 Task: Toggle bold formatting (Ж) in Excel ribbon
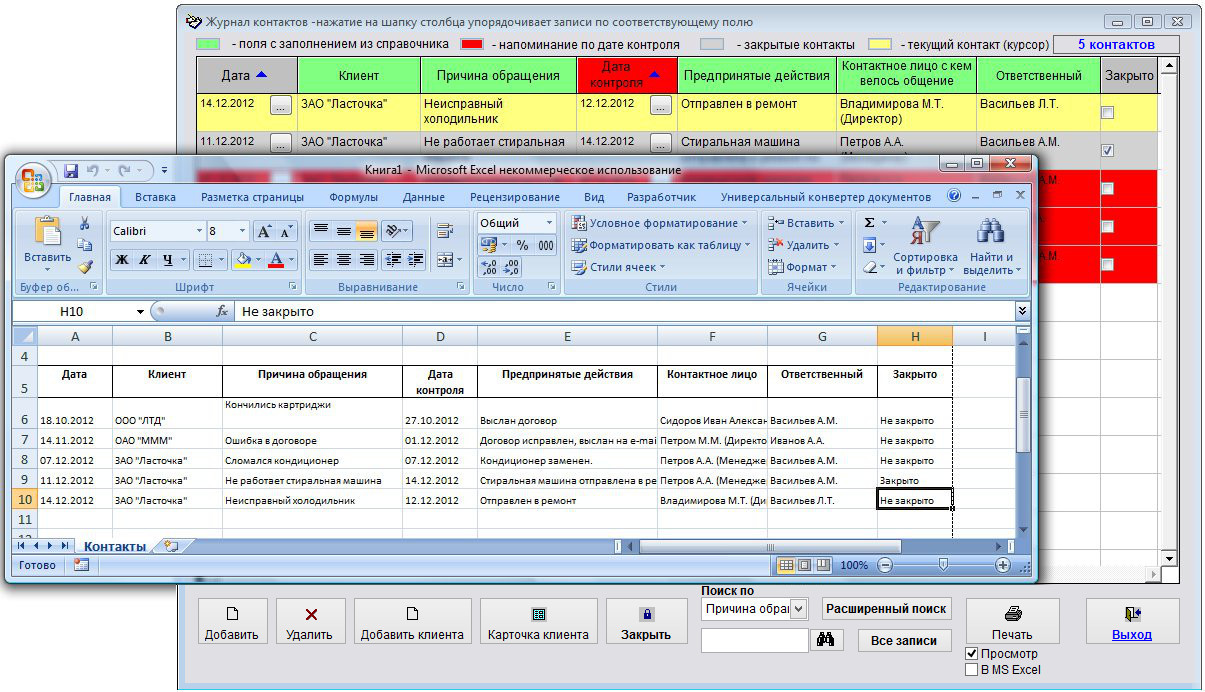coord(121,260)
